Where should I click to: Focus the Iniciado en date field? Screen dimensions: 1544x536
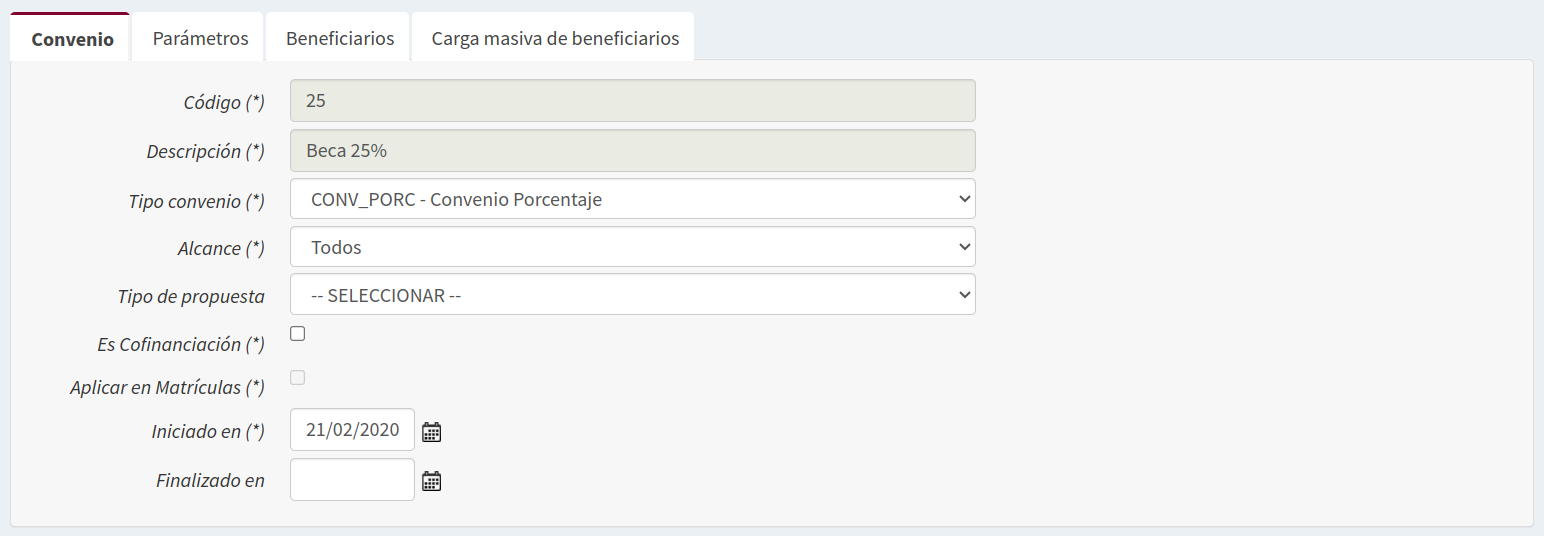352,430
